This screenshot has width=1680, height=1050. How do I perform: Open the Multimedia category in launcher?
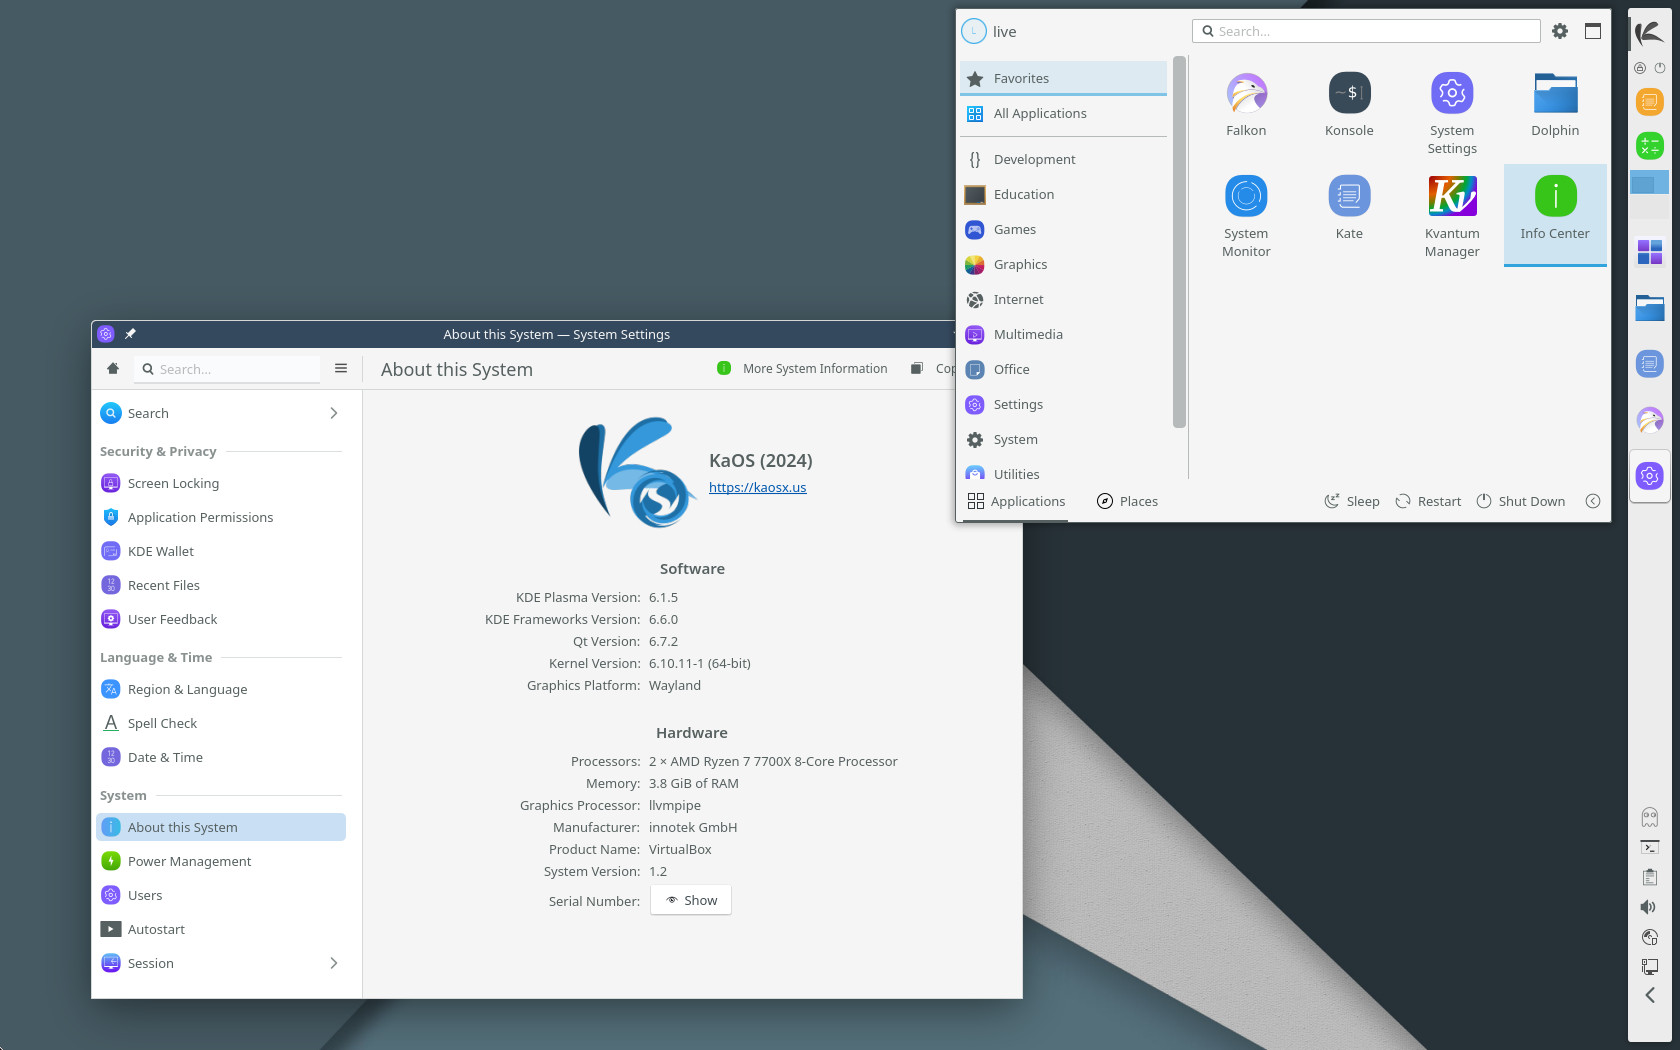1064,334
